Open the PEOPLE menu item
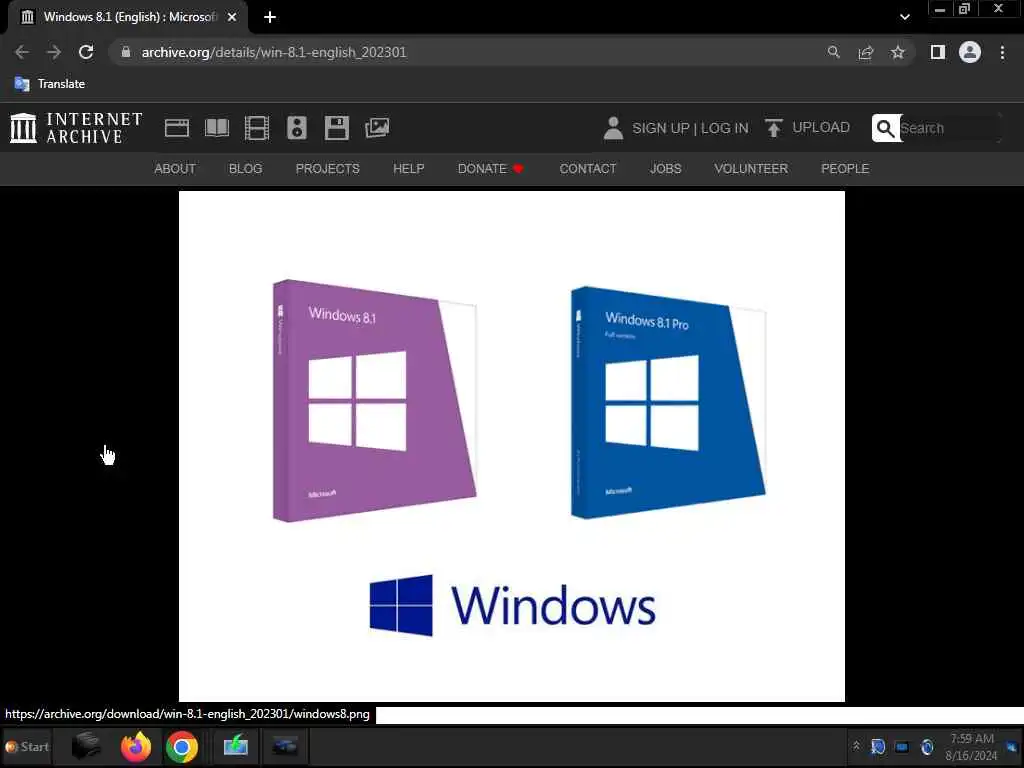 (x=845, y=168)
